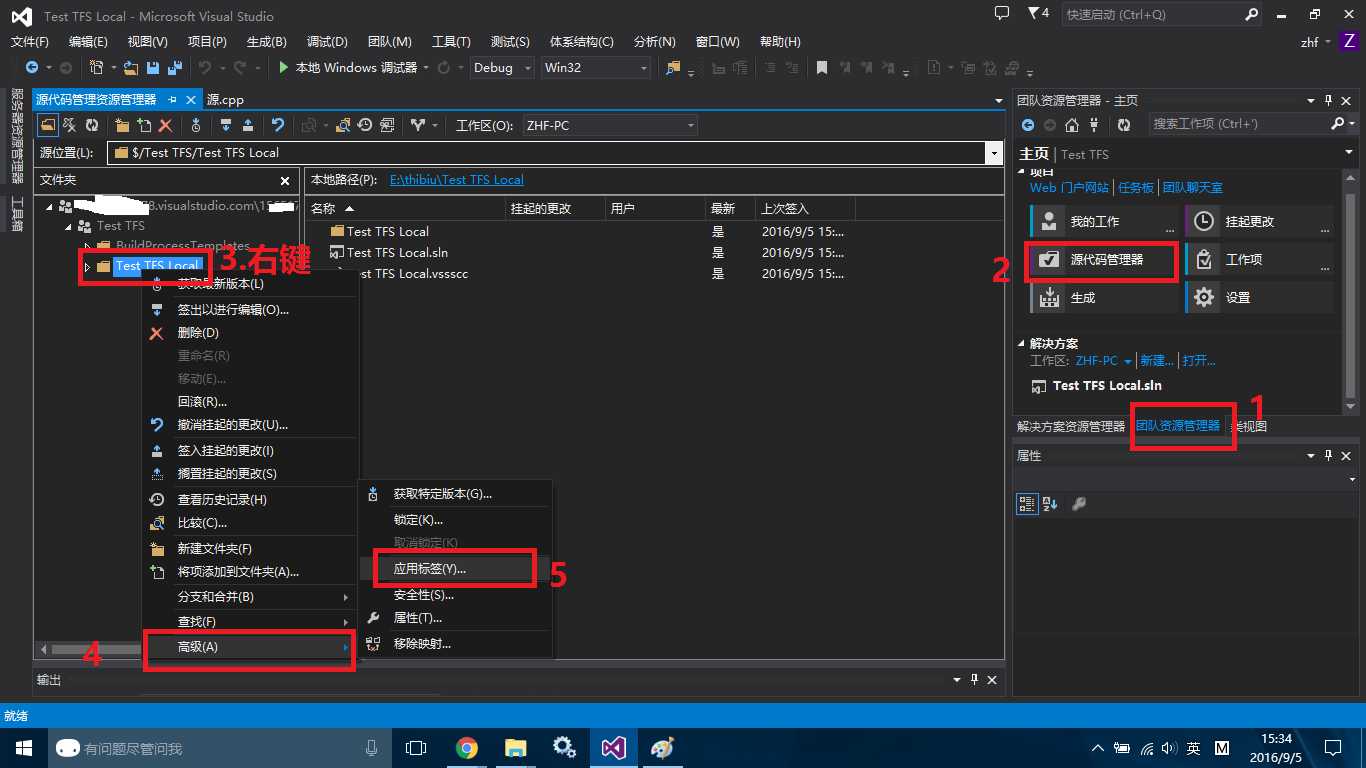Collapse the 解决方案 section in Team Explorer
This screenshot has height=768, width=1366.
coord(1021,343)
